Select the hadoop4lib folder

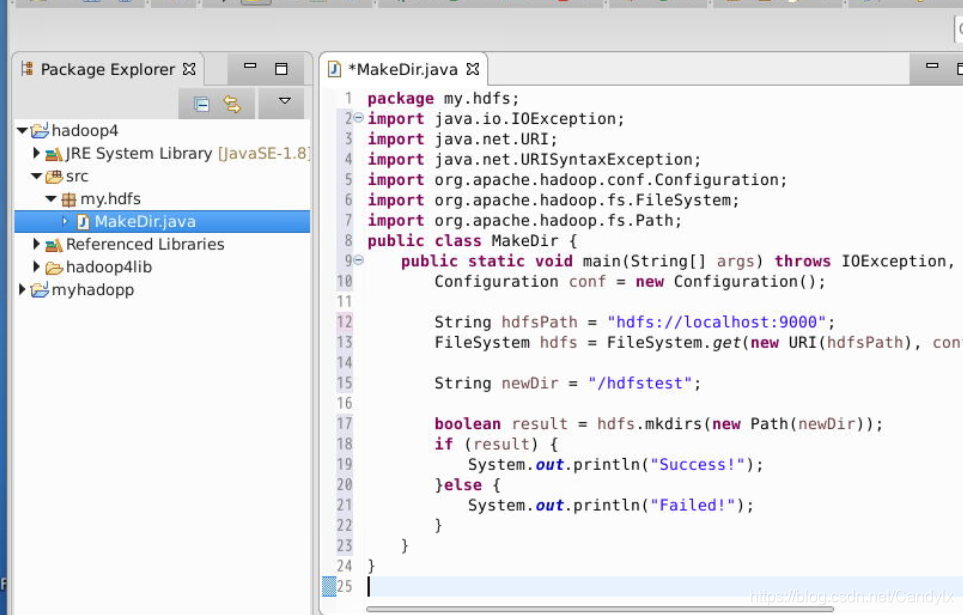tap(109, 267)
